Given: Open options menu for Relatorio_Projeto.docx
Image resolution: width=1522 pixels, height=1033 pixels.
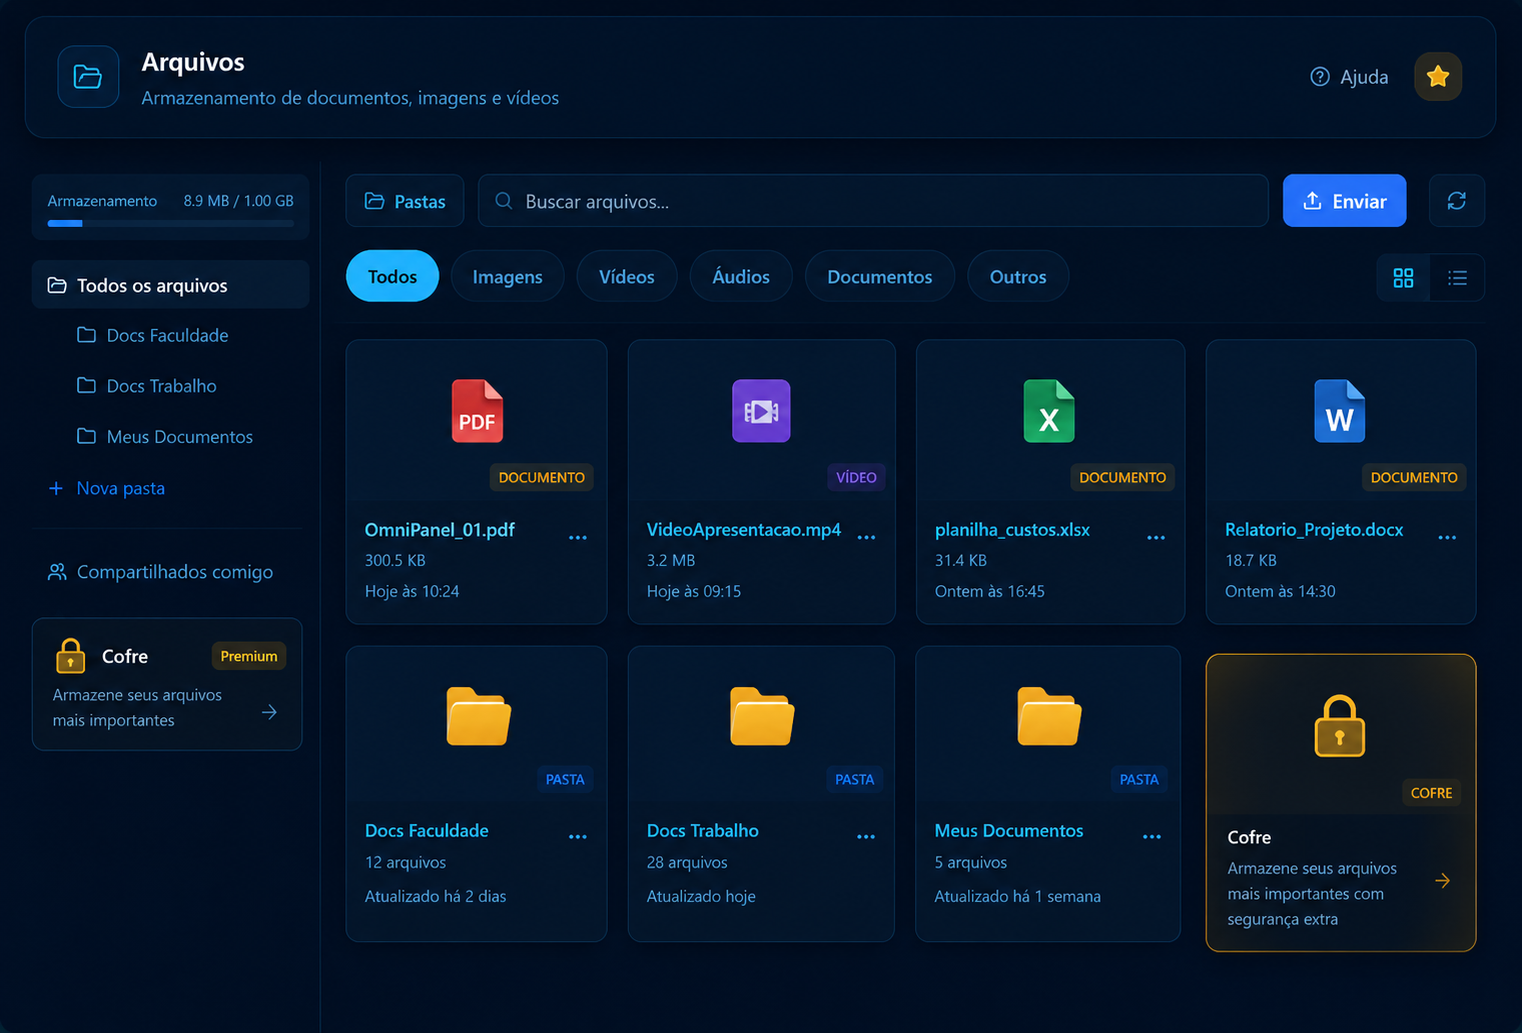Looking at the screenshot, I should (x=1447, y=538).
